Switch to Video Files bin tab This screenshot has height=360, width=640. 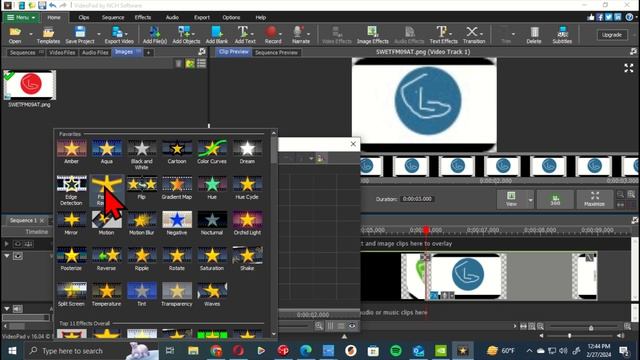click(62, 53)
